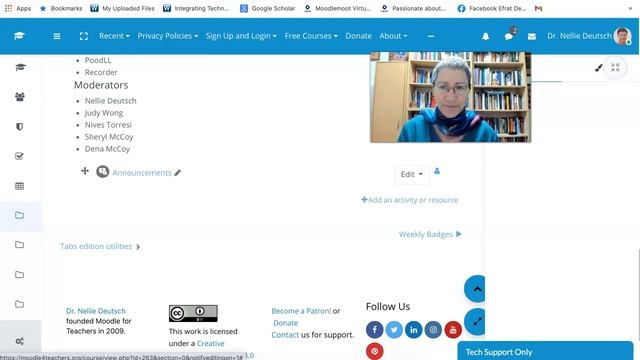This screenshot has width=640, height=360.
Task: Open settings gears at sidebar bottom
Action: click(x=19, y=341)
